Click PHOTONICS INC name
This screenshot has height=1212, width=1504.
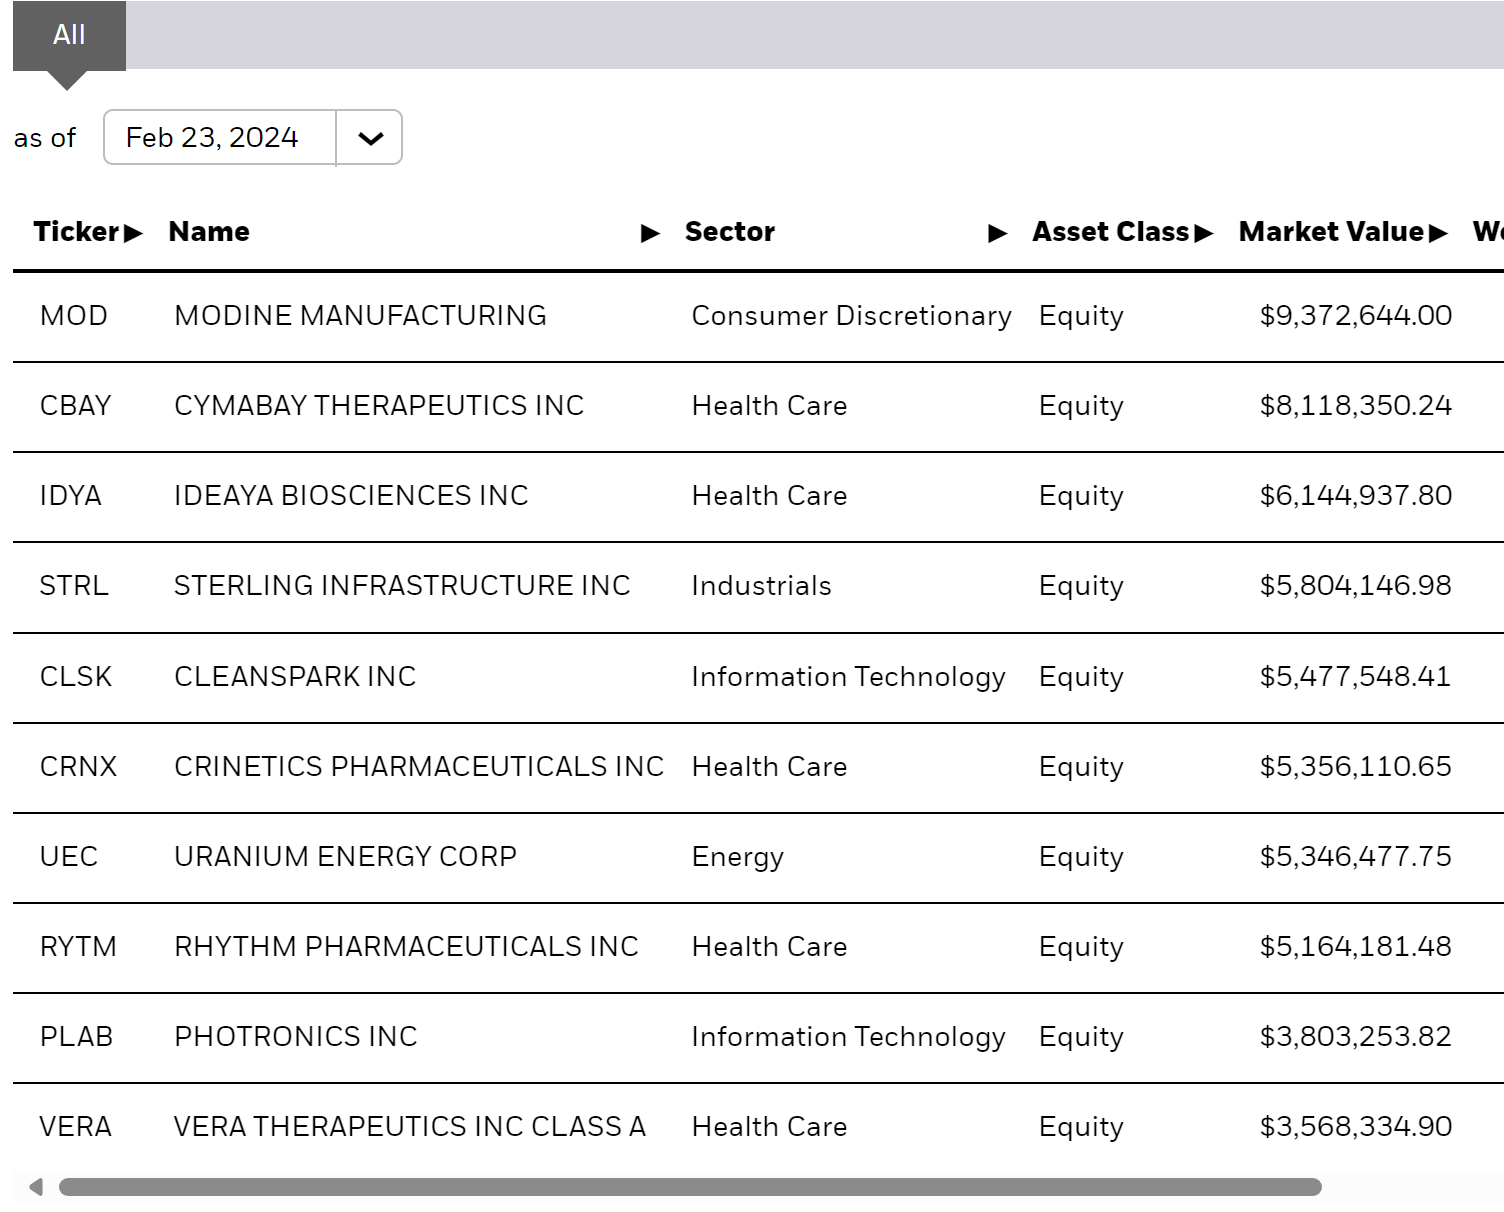click(x=296, y=1037)
